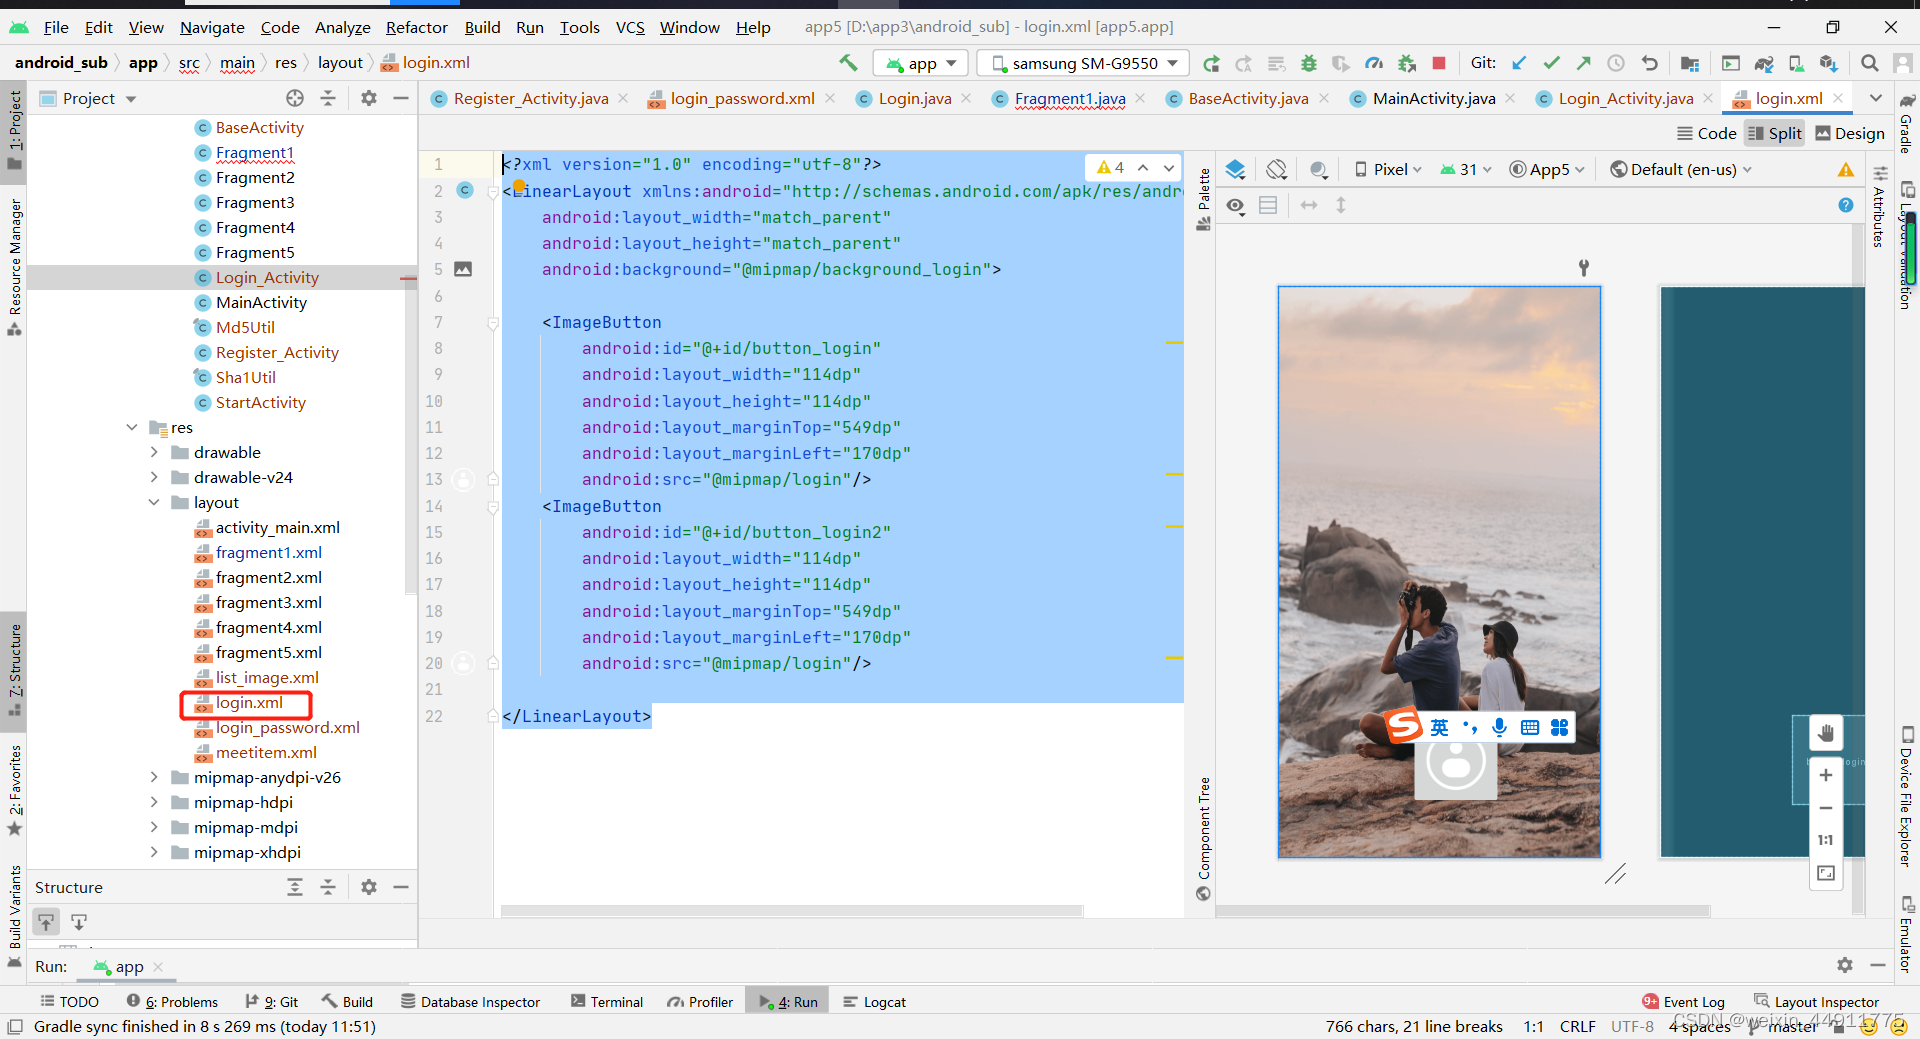Switch to Split view mode

pos(1775,133)
